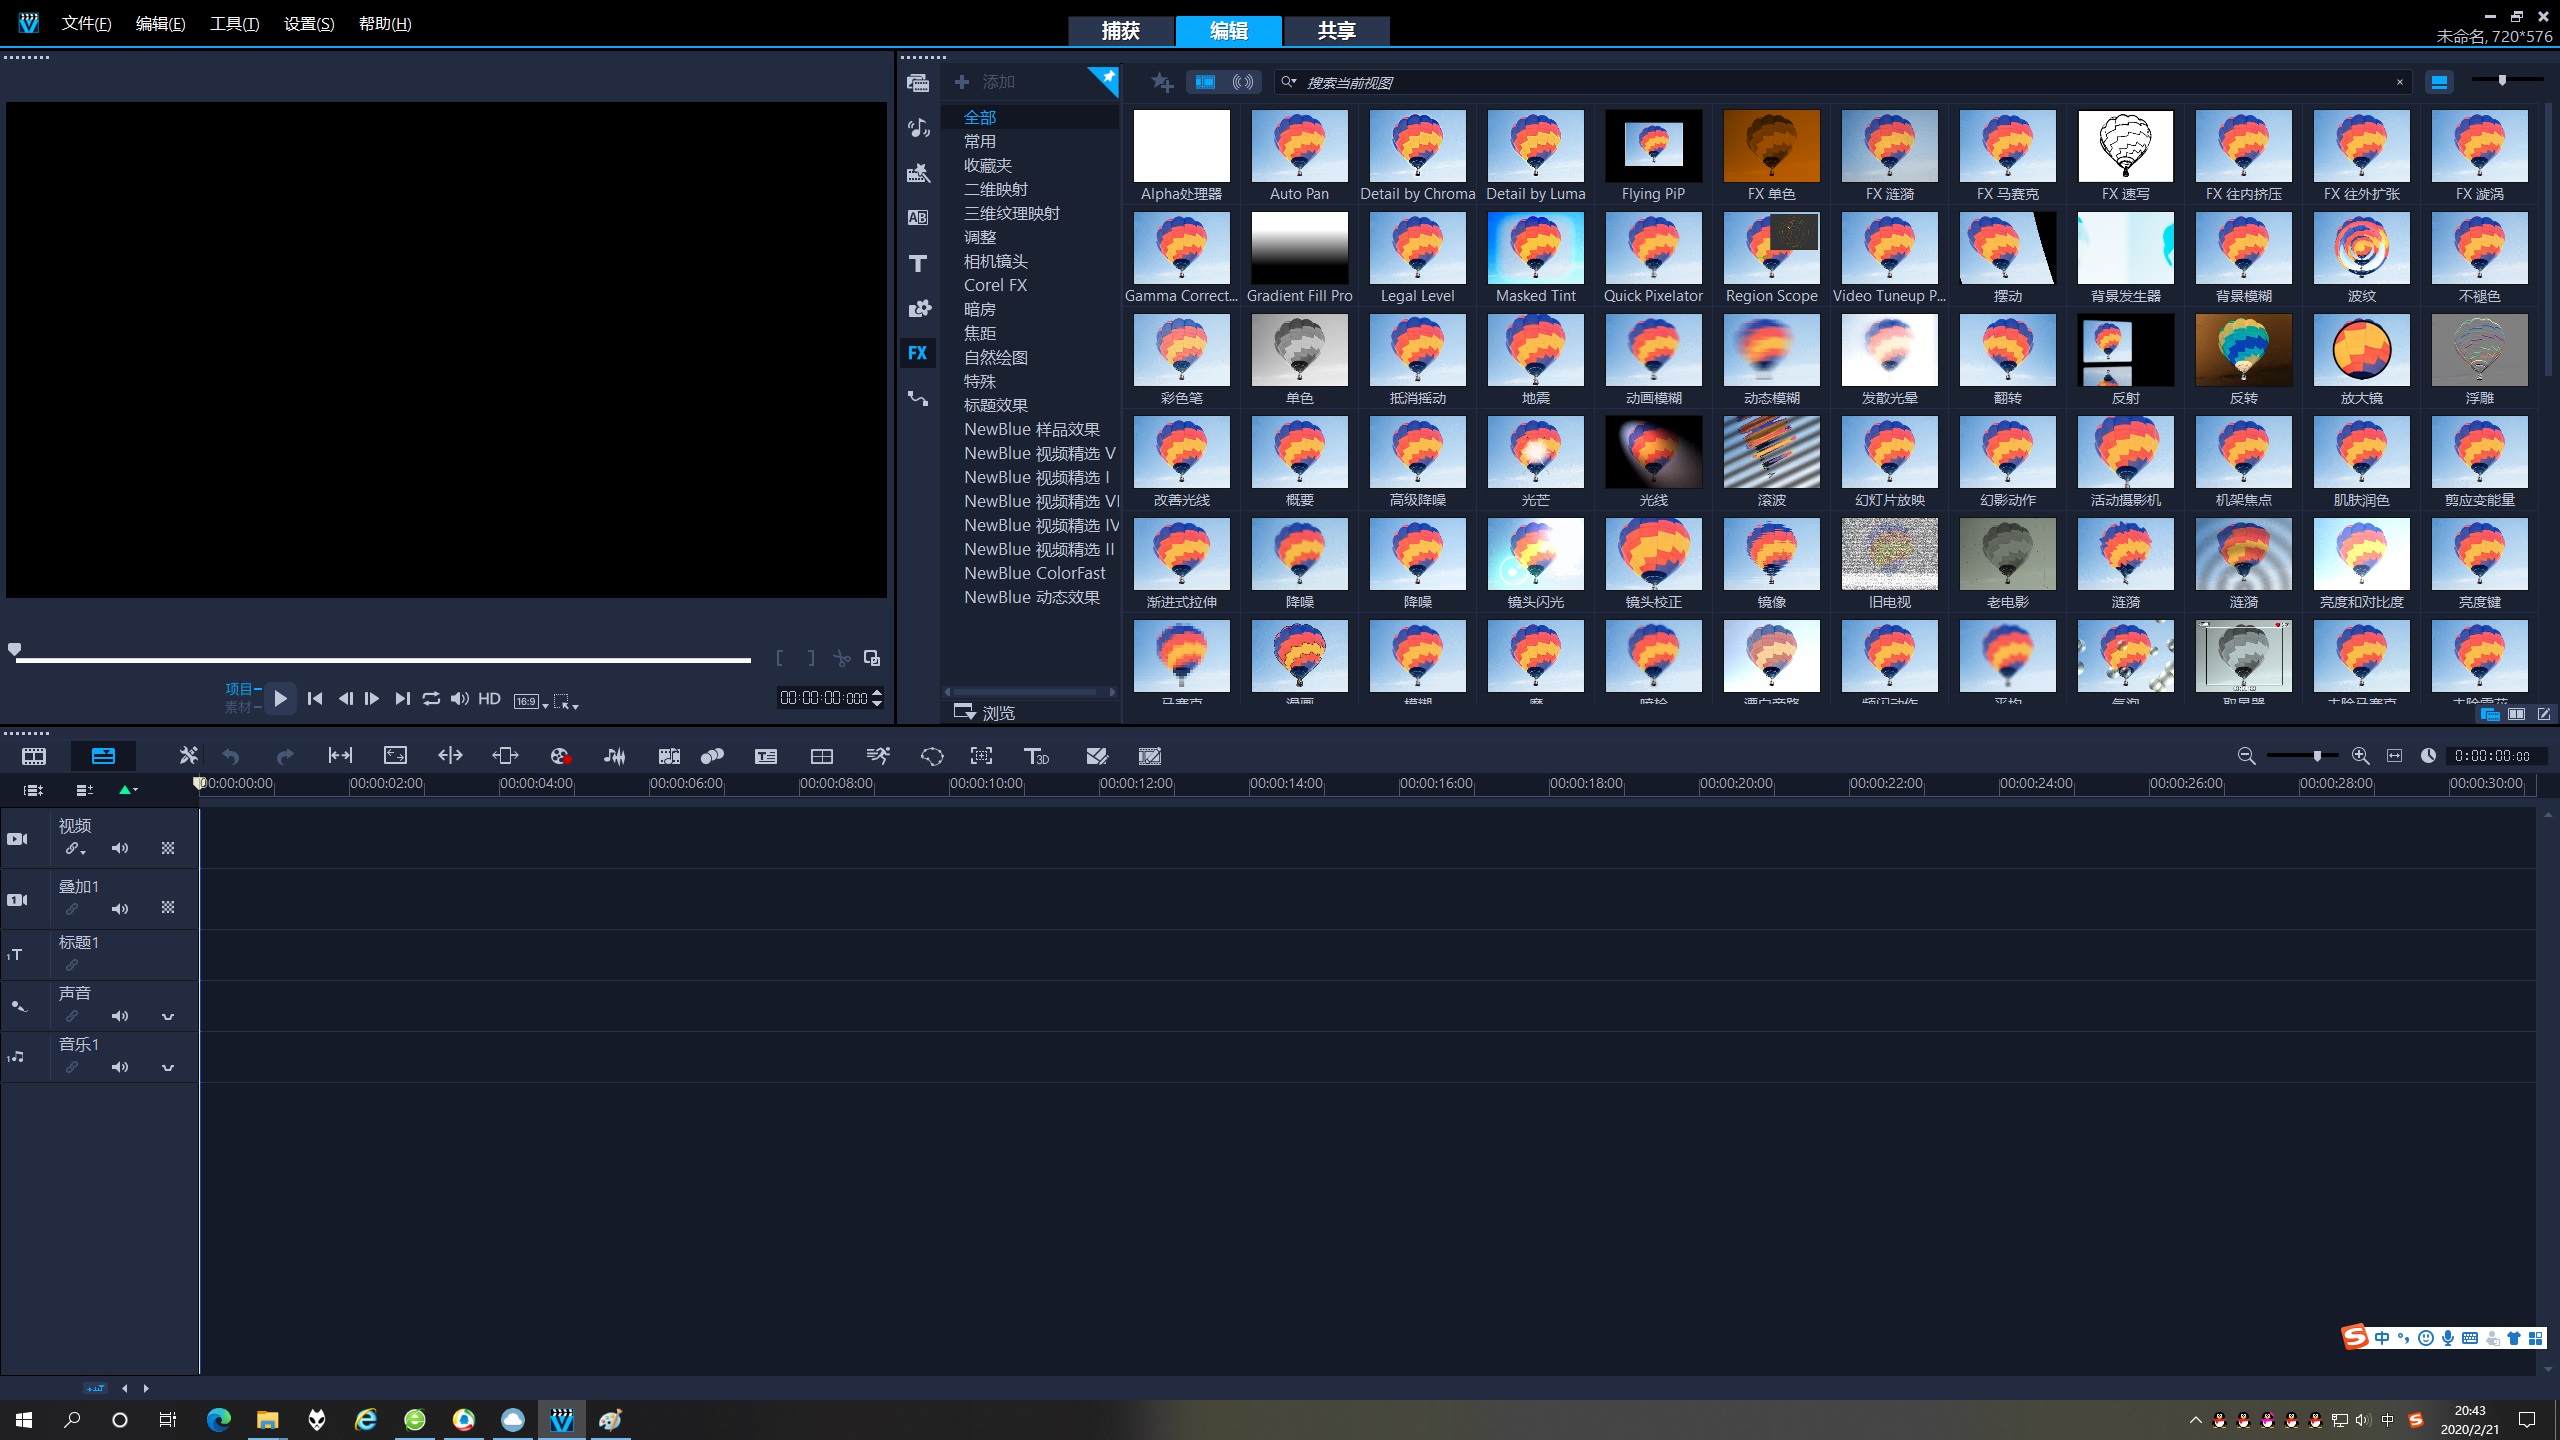2560x1440 pixels.
Task: Mute the 音乐1 music track
Action: click(120, 1067)
